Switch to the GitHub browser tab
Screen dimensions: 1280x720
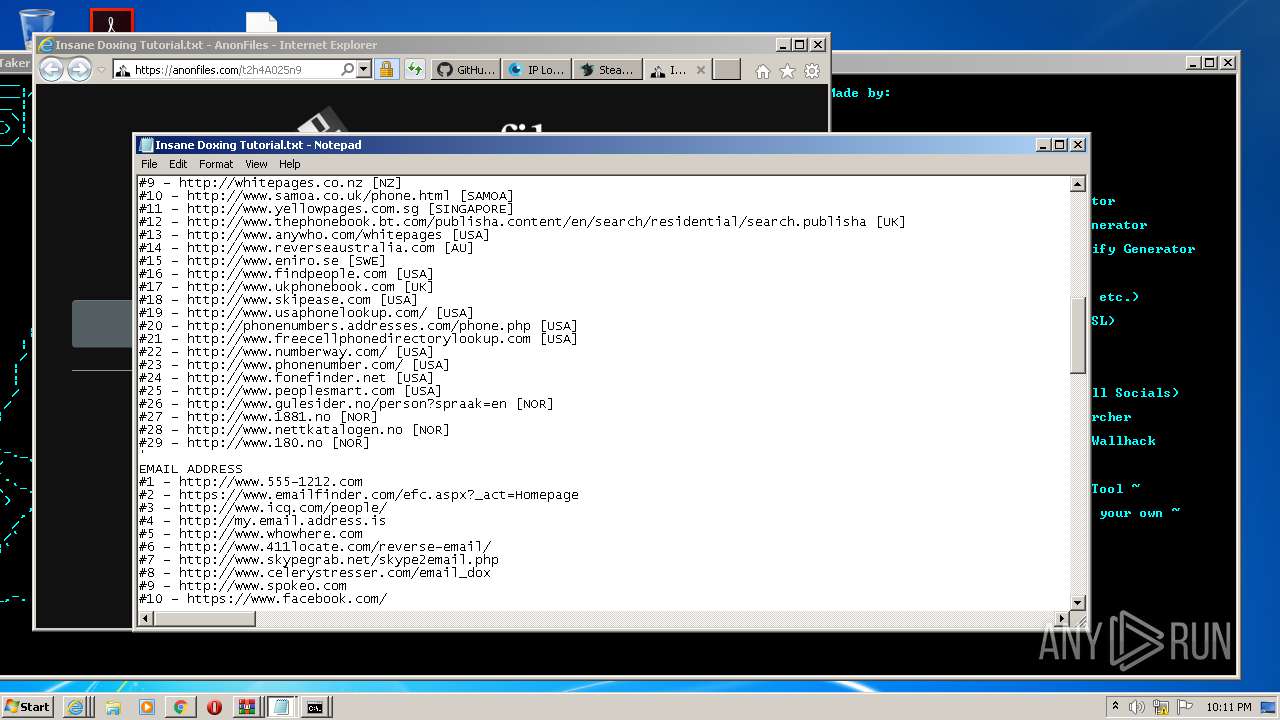point(466,70)
